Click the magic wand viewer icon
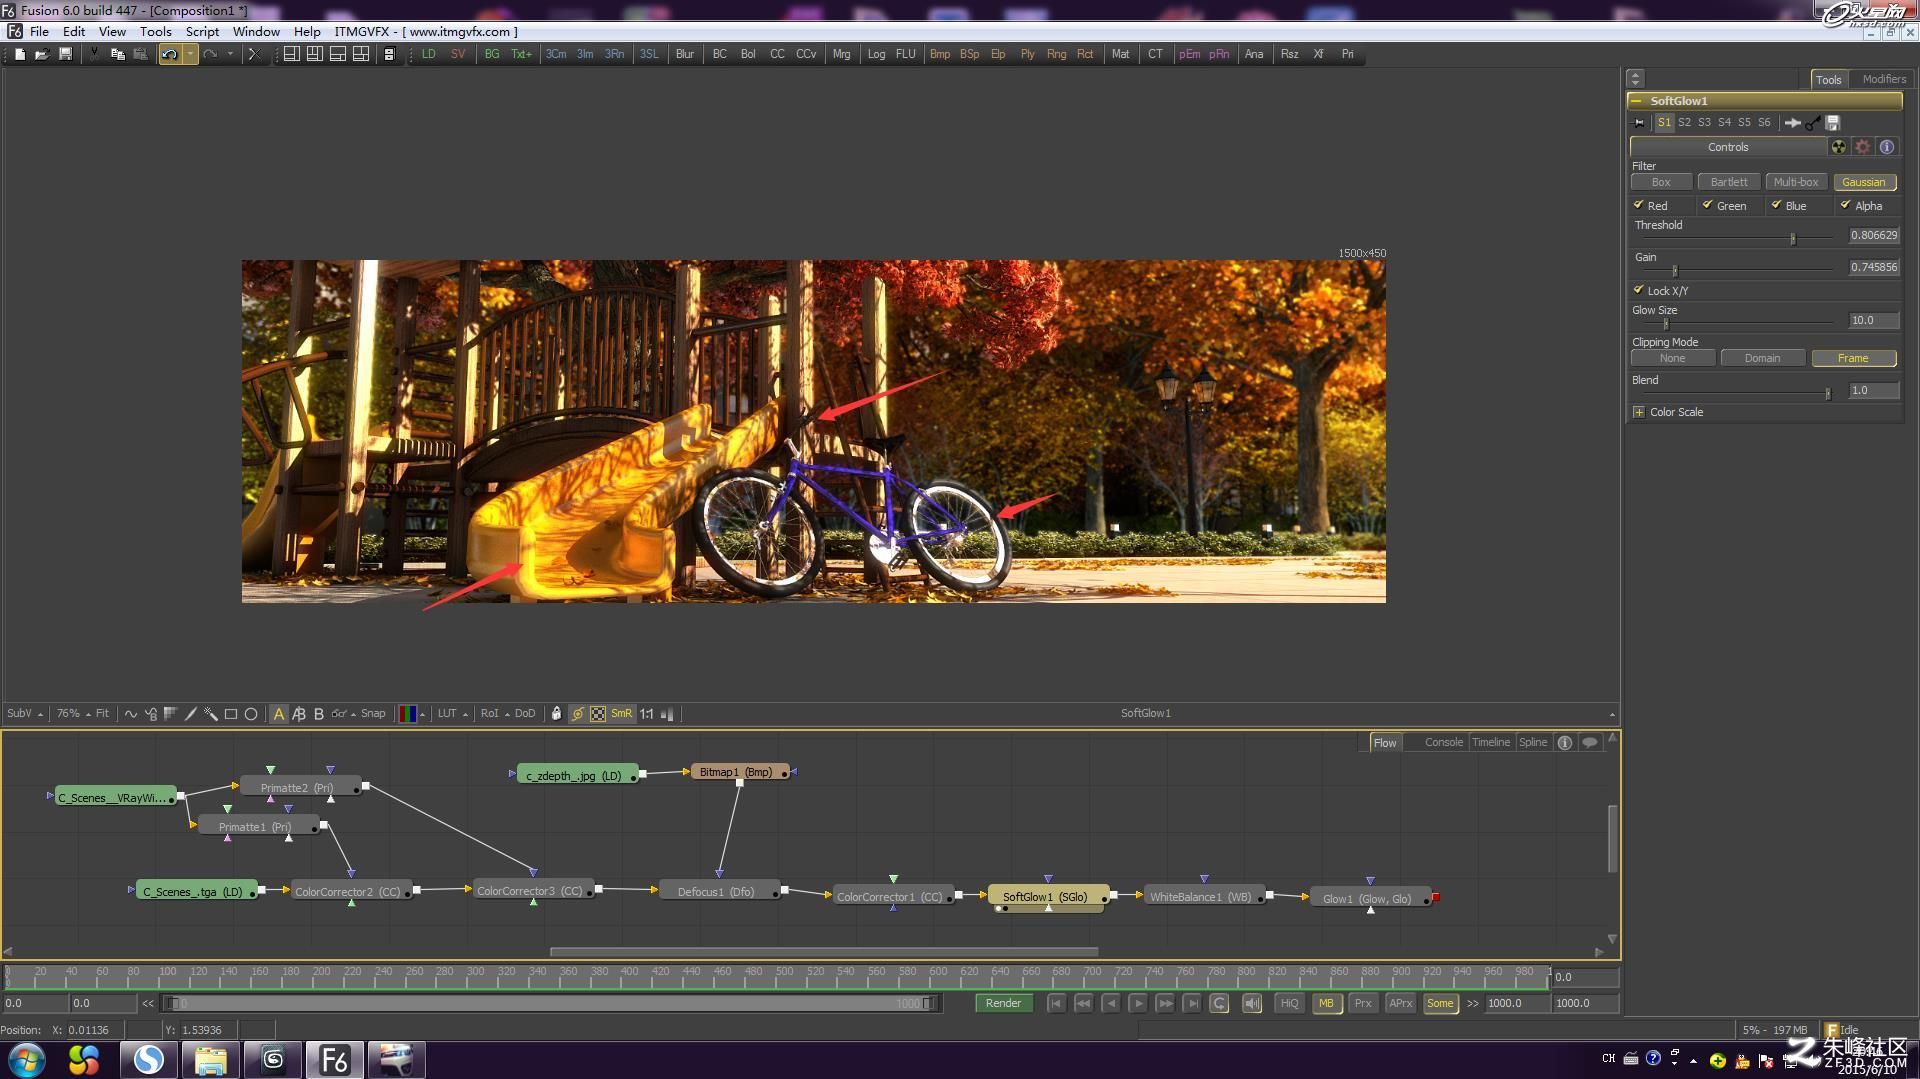1920x1079 pixels. [x=211, y=714]
